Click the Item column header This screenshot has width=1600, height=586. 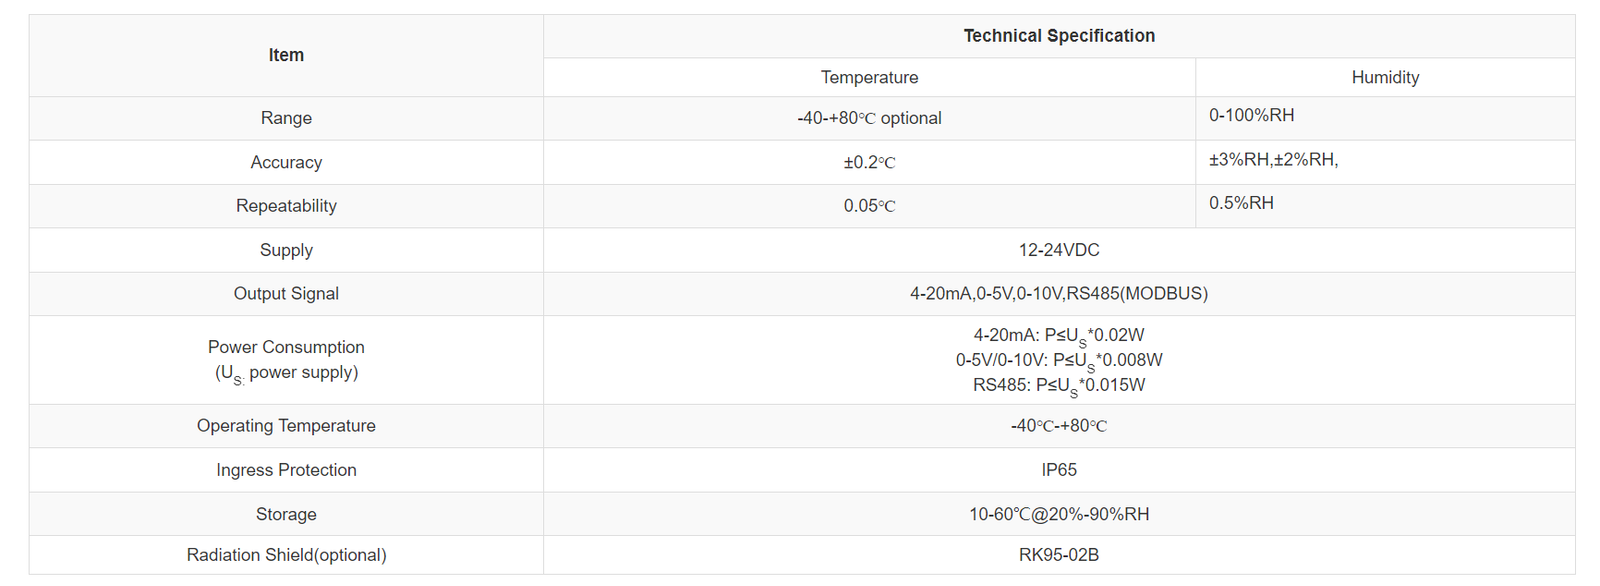(286, 55)
